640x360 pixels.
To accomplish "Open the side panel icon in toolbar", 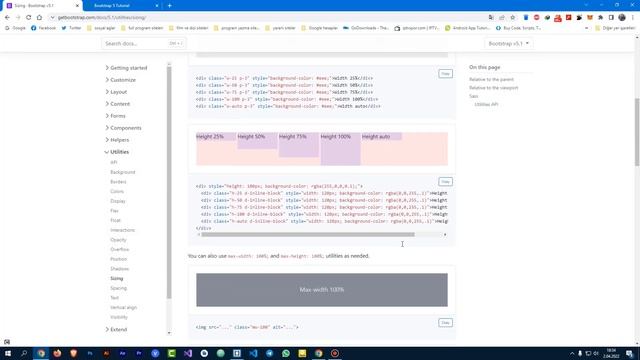I will (x=611, y=18).
